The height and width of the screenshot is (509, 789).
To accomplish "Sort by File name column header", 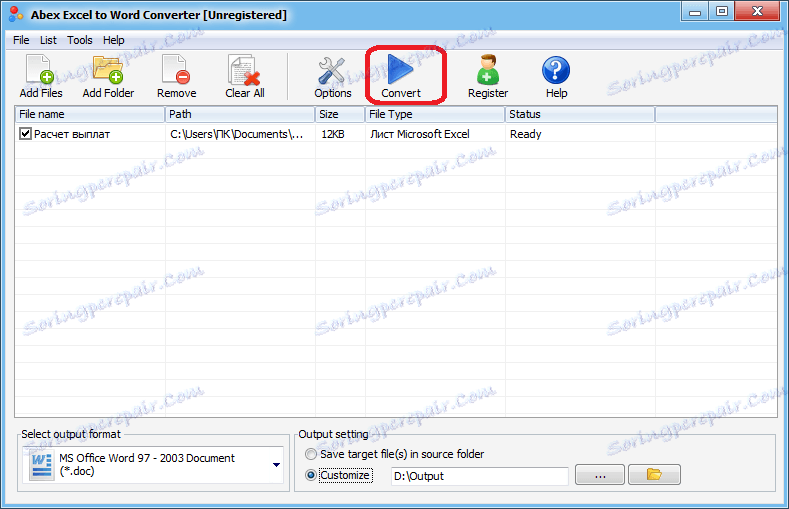I will coord(90,114).
